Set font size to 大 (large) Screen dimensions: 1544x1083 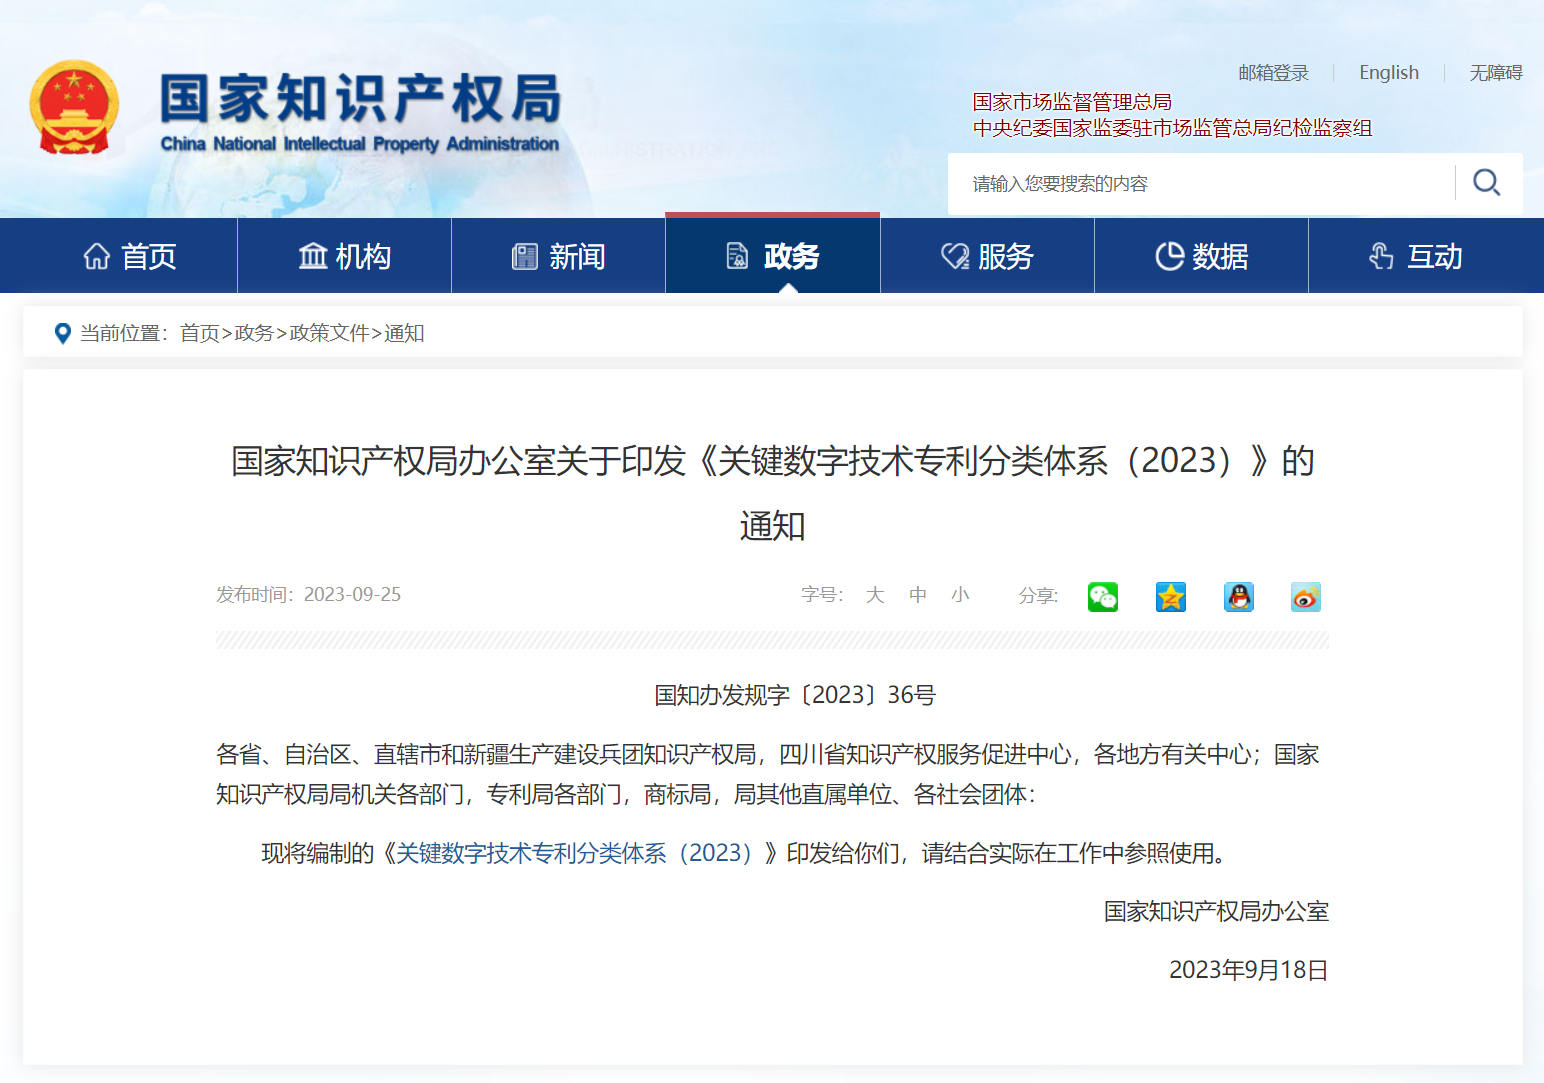coord(875,595)
